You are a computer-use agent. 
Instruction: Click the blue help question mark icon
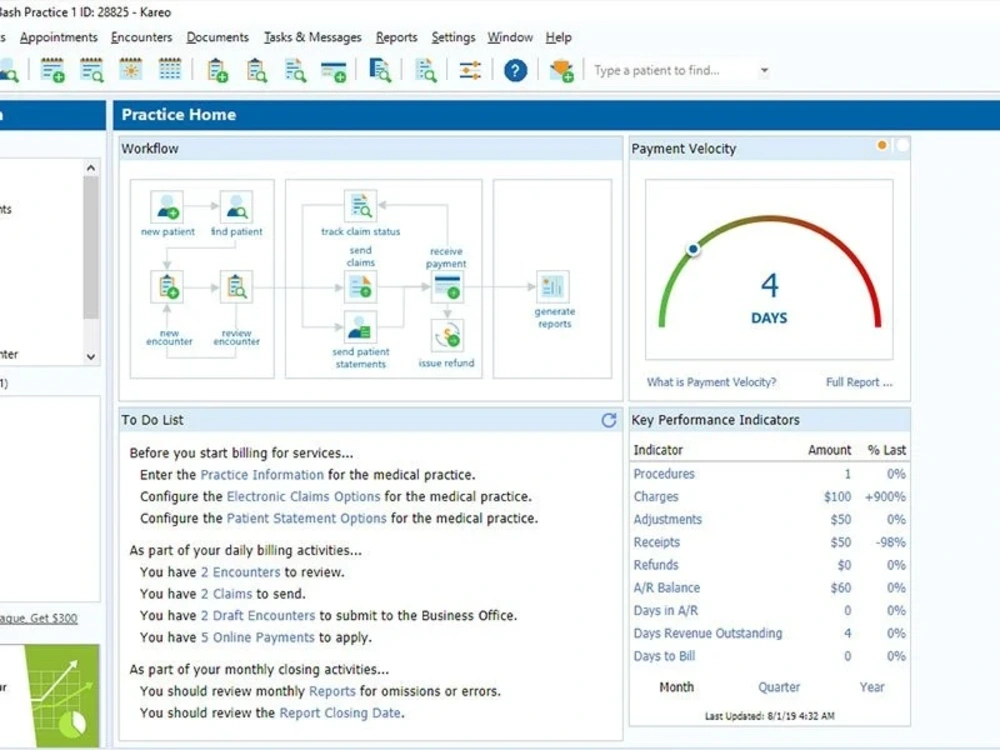515,70
